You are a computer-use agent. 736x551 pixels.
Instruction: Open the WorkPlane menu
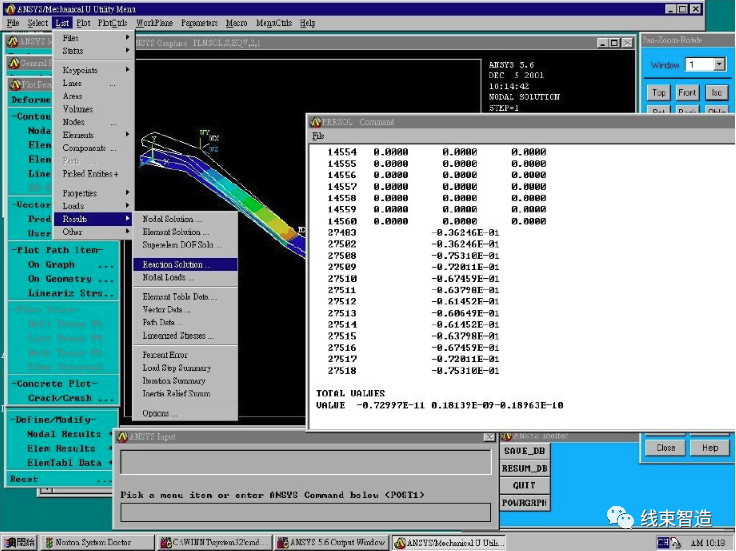pos(154,23)
